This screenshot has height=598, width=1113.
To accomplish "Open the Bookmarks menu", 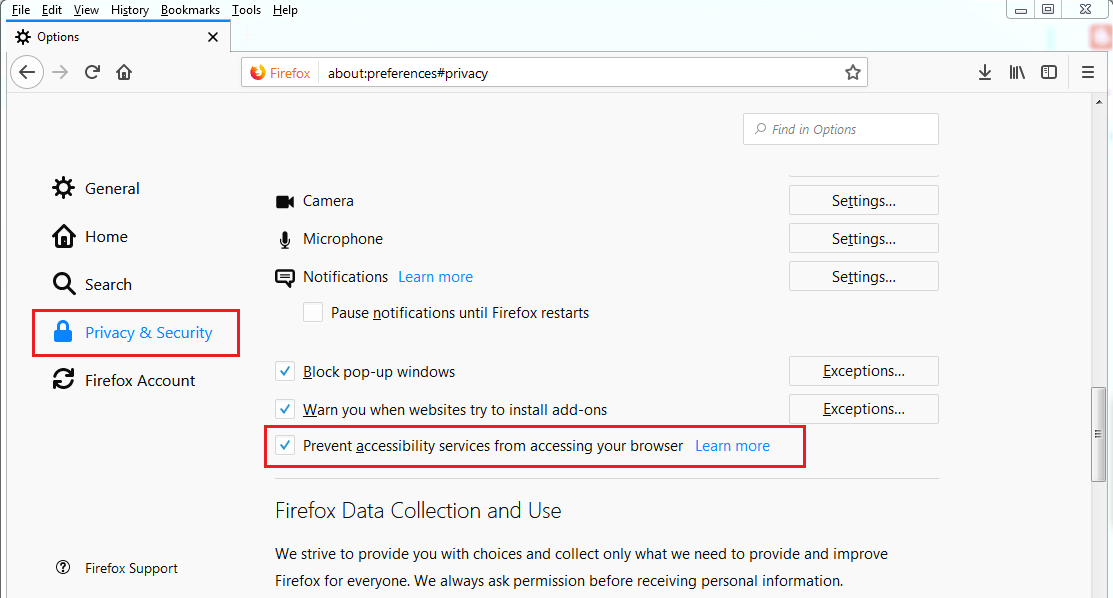I will pyautogui.click(x=190, y=10).
